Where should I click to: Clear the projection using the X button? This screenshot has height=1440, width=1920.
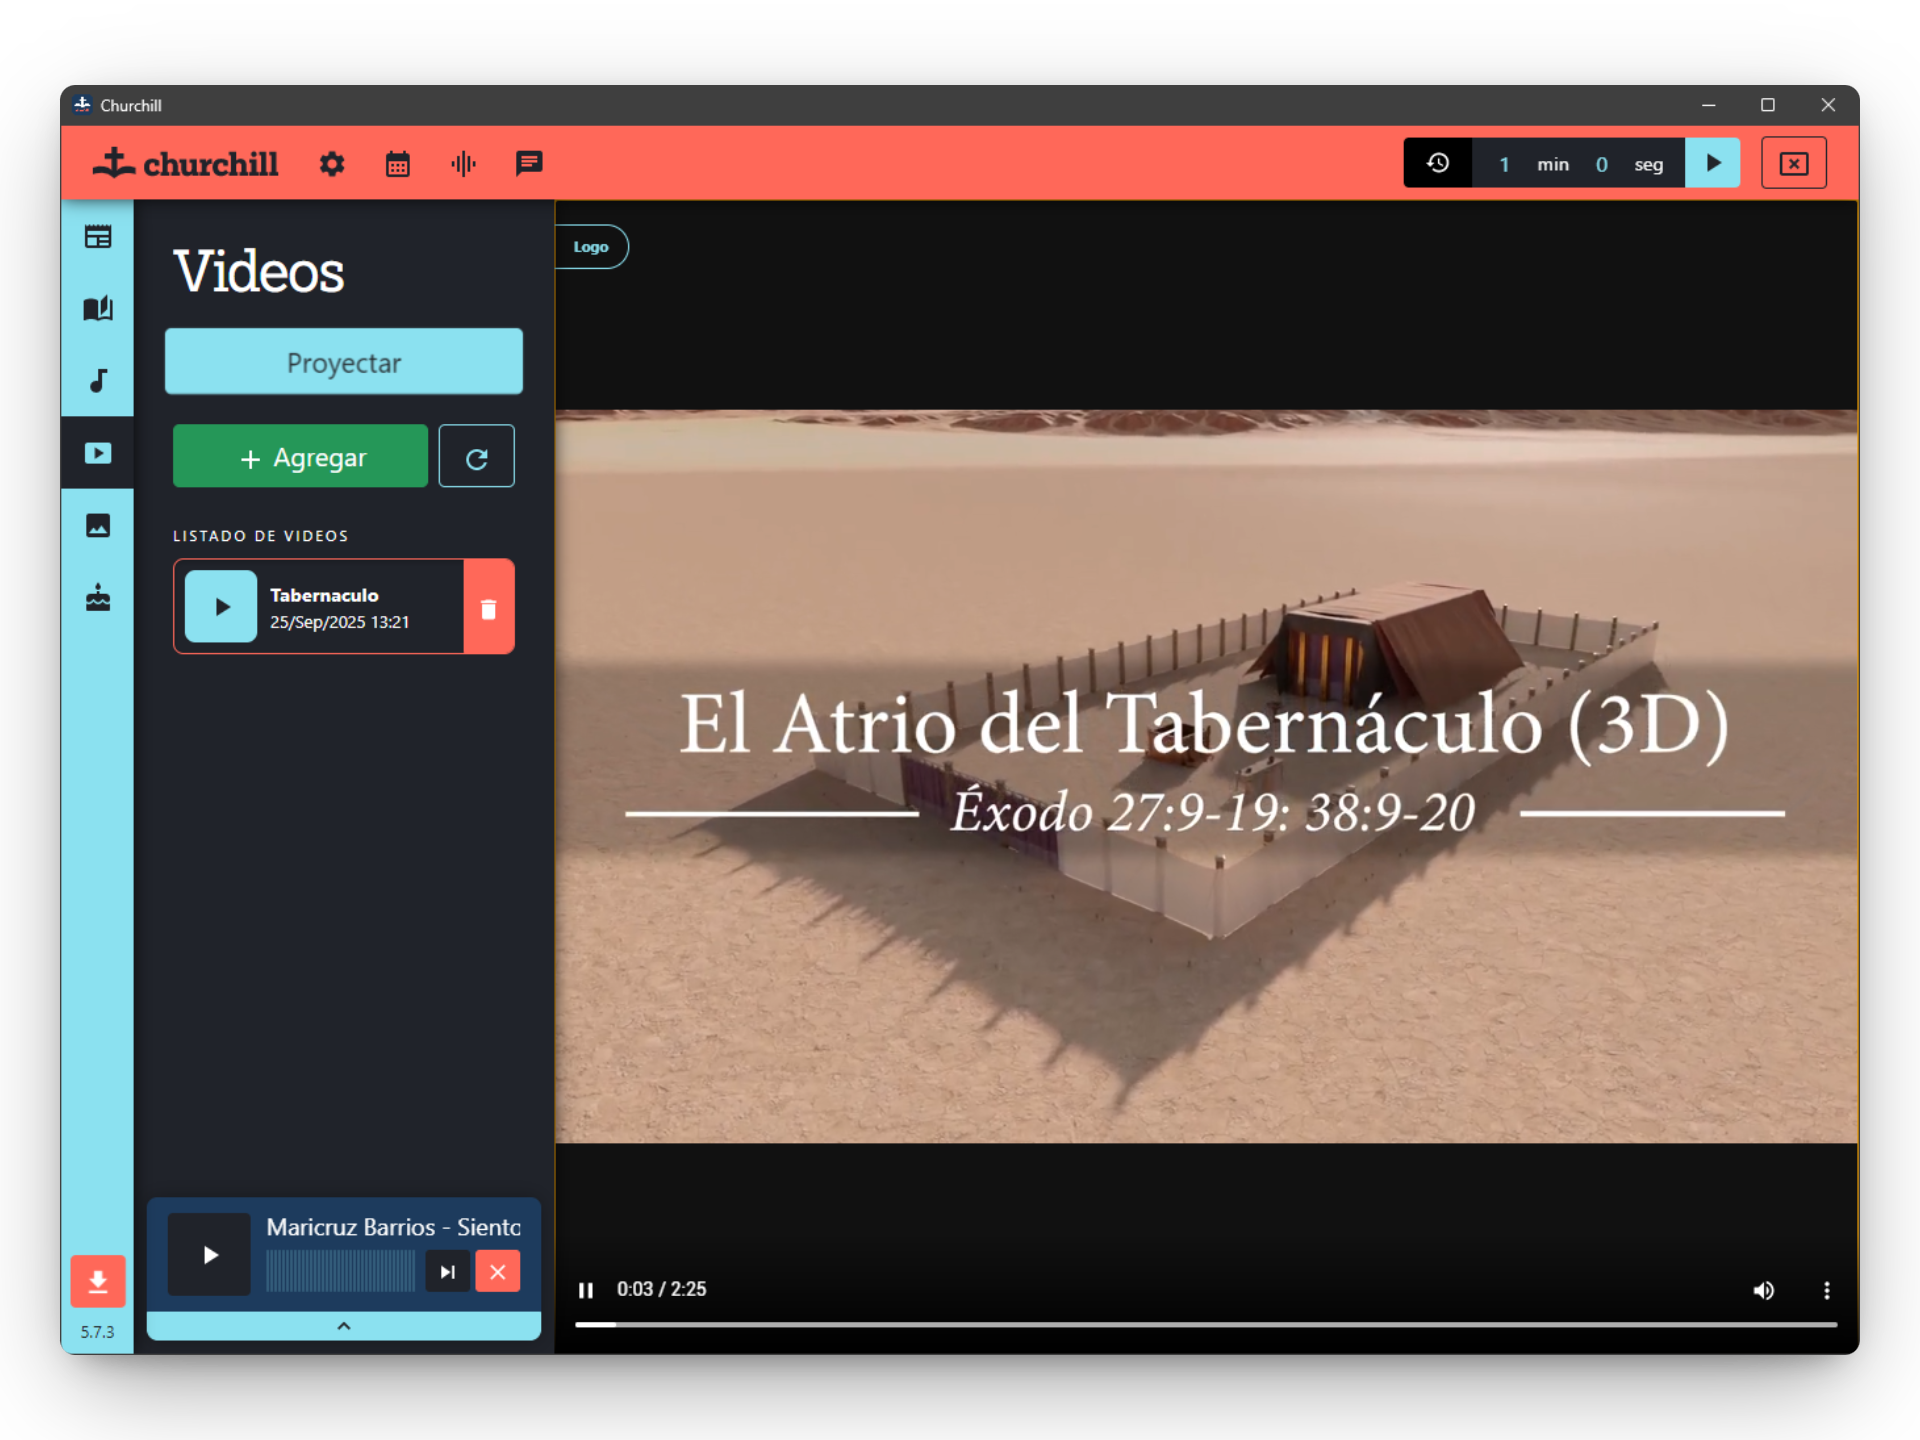[1794, 162]
